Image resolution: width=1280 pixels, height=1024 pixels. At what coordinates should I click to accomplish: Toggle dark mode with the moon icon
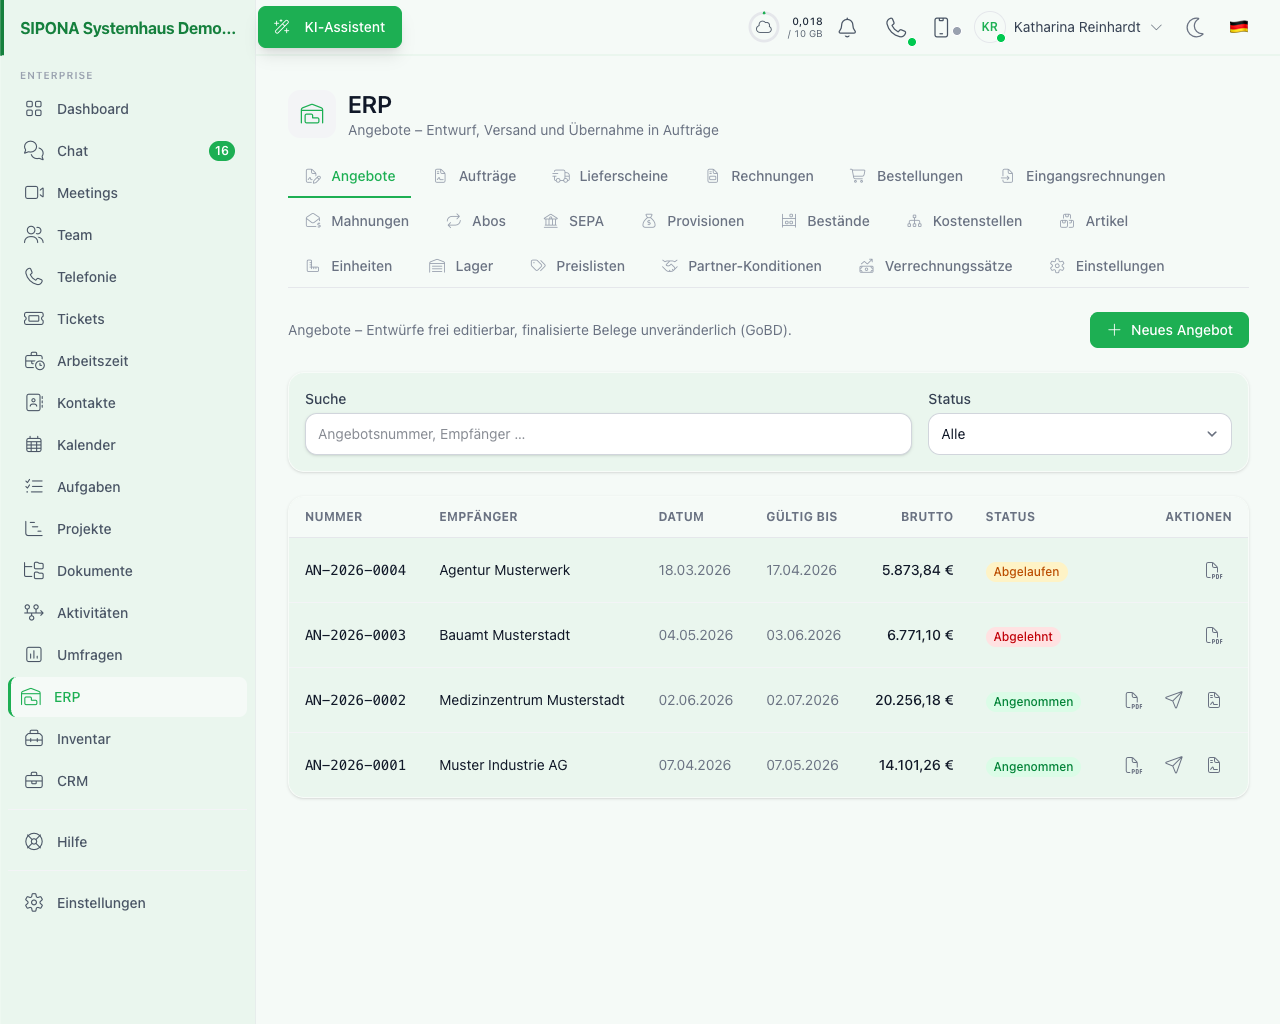pyautogui.click(x=1195, y=28)
